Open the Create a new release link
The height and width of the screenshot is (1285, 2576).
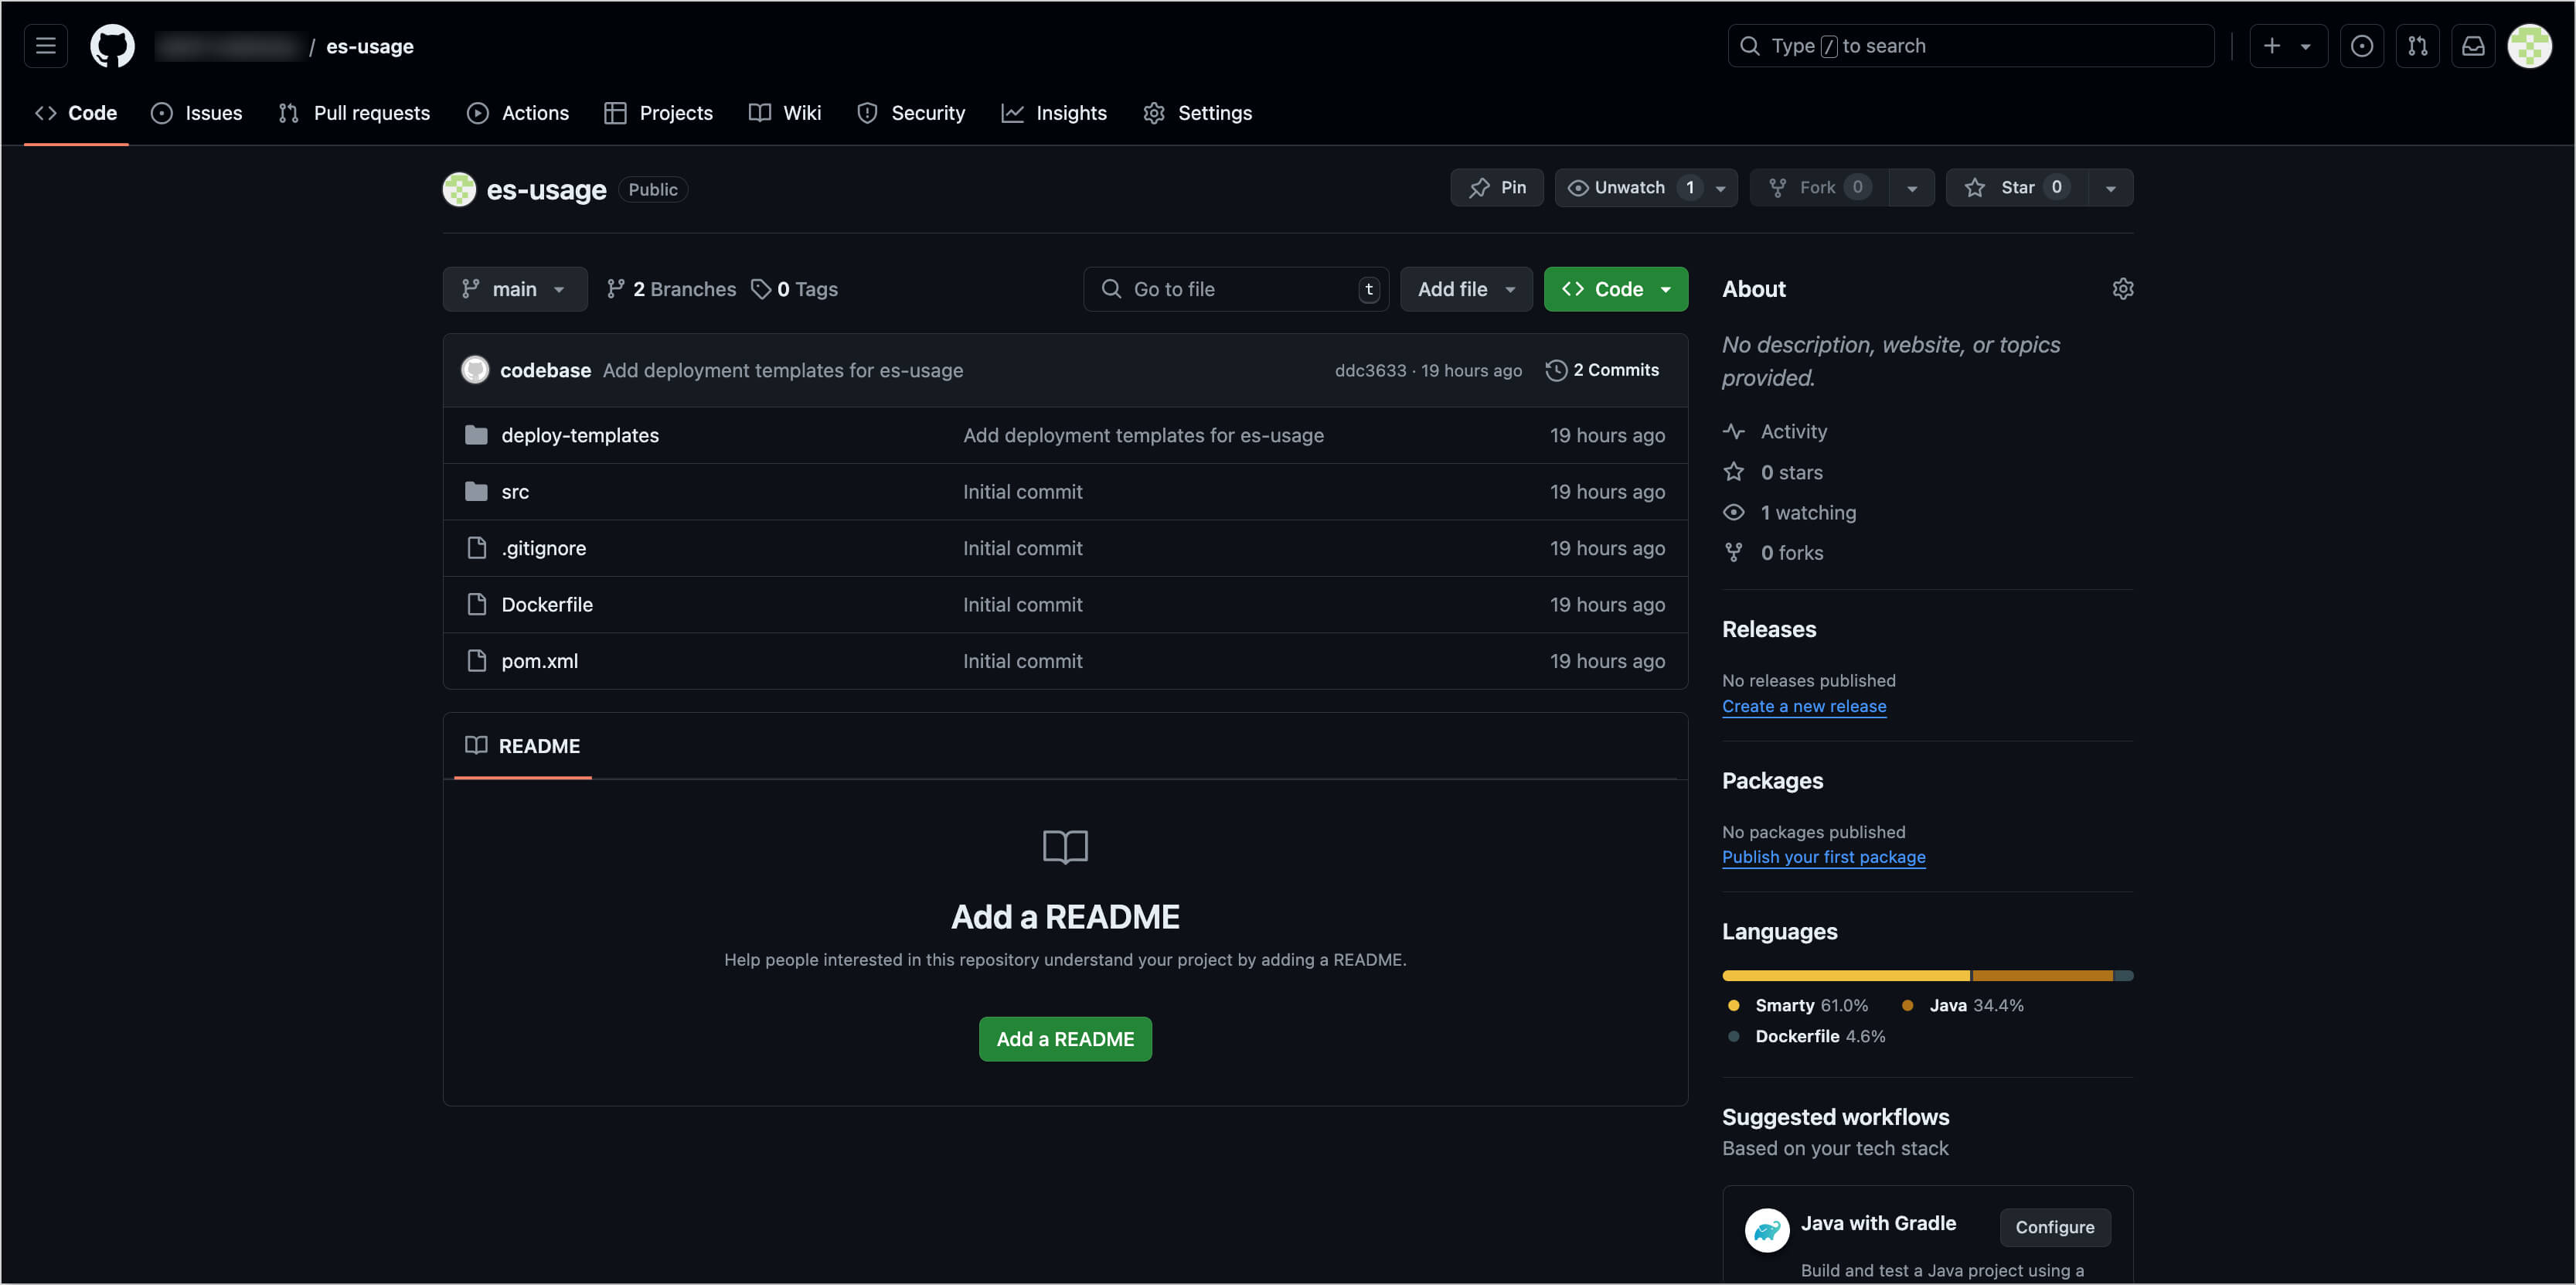coord(1804,706)
